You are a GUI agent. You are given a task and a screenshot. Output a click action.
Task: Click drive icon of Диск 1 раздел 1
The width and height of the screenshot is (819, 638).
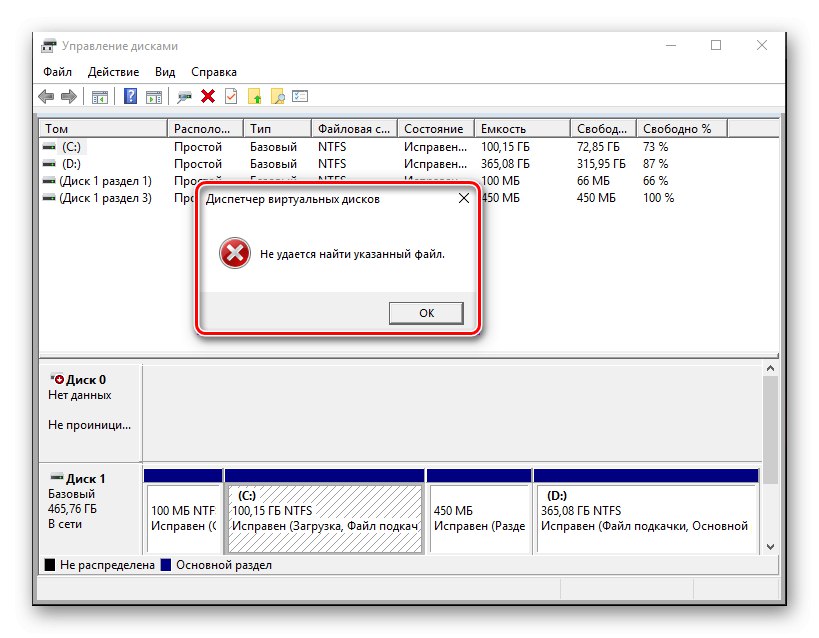click(x=49, y=181)
